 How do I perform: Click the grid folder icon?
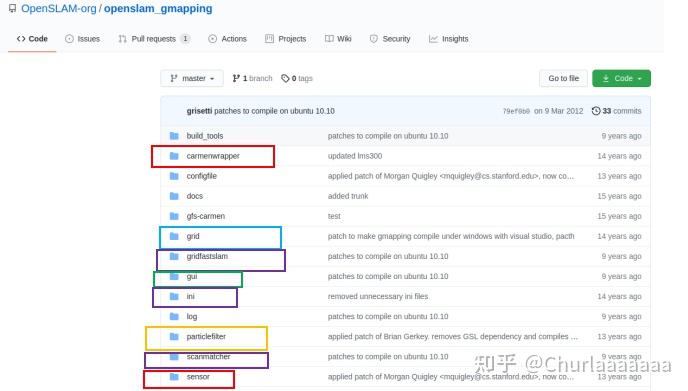pos(174,236)
